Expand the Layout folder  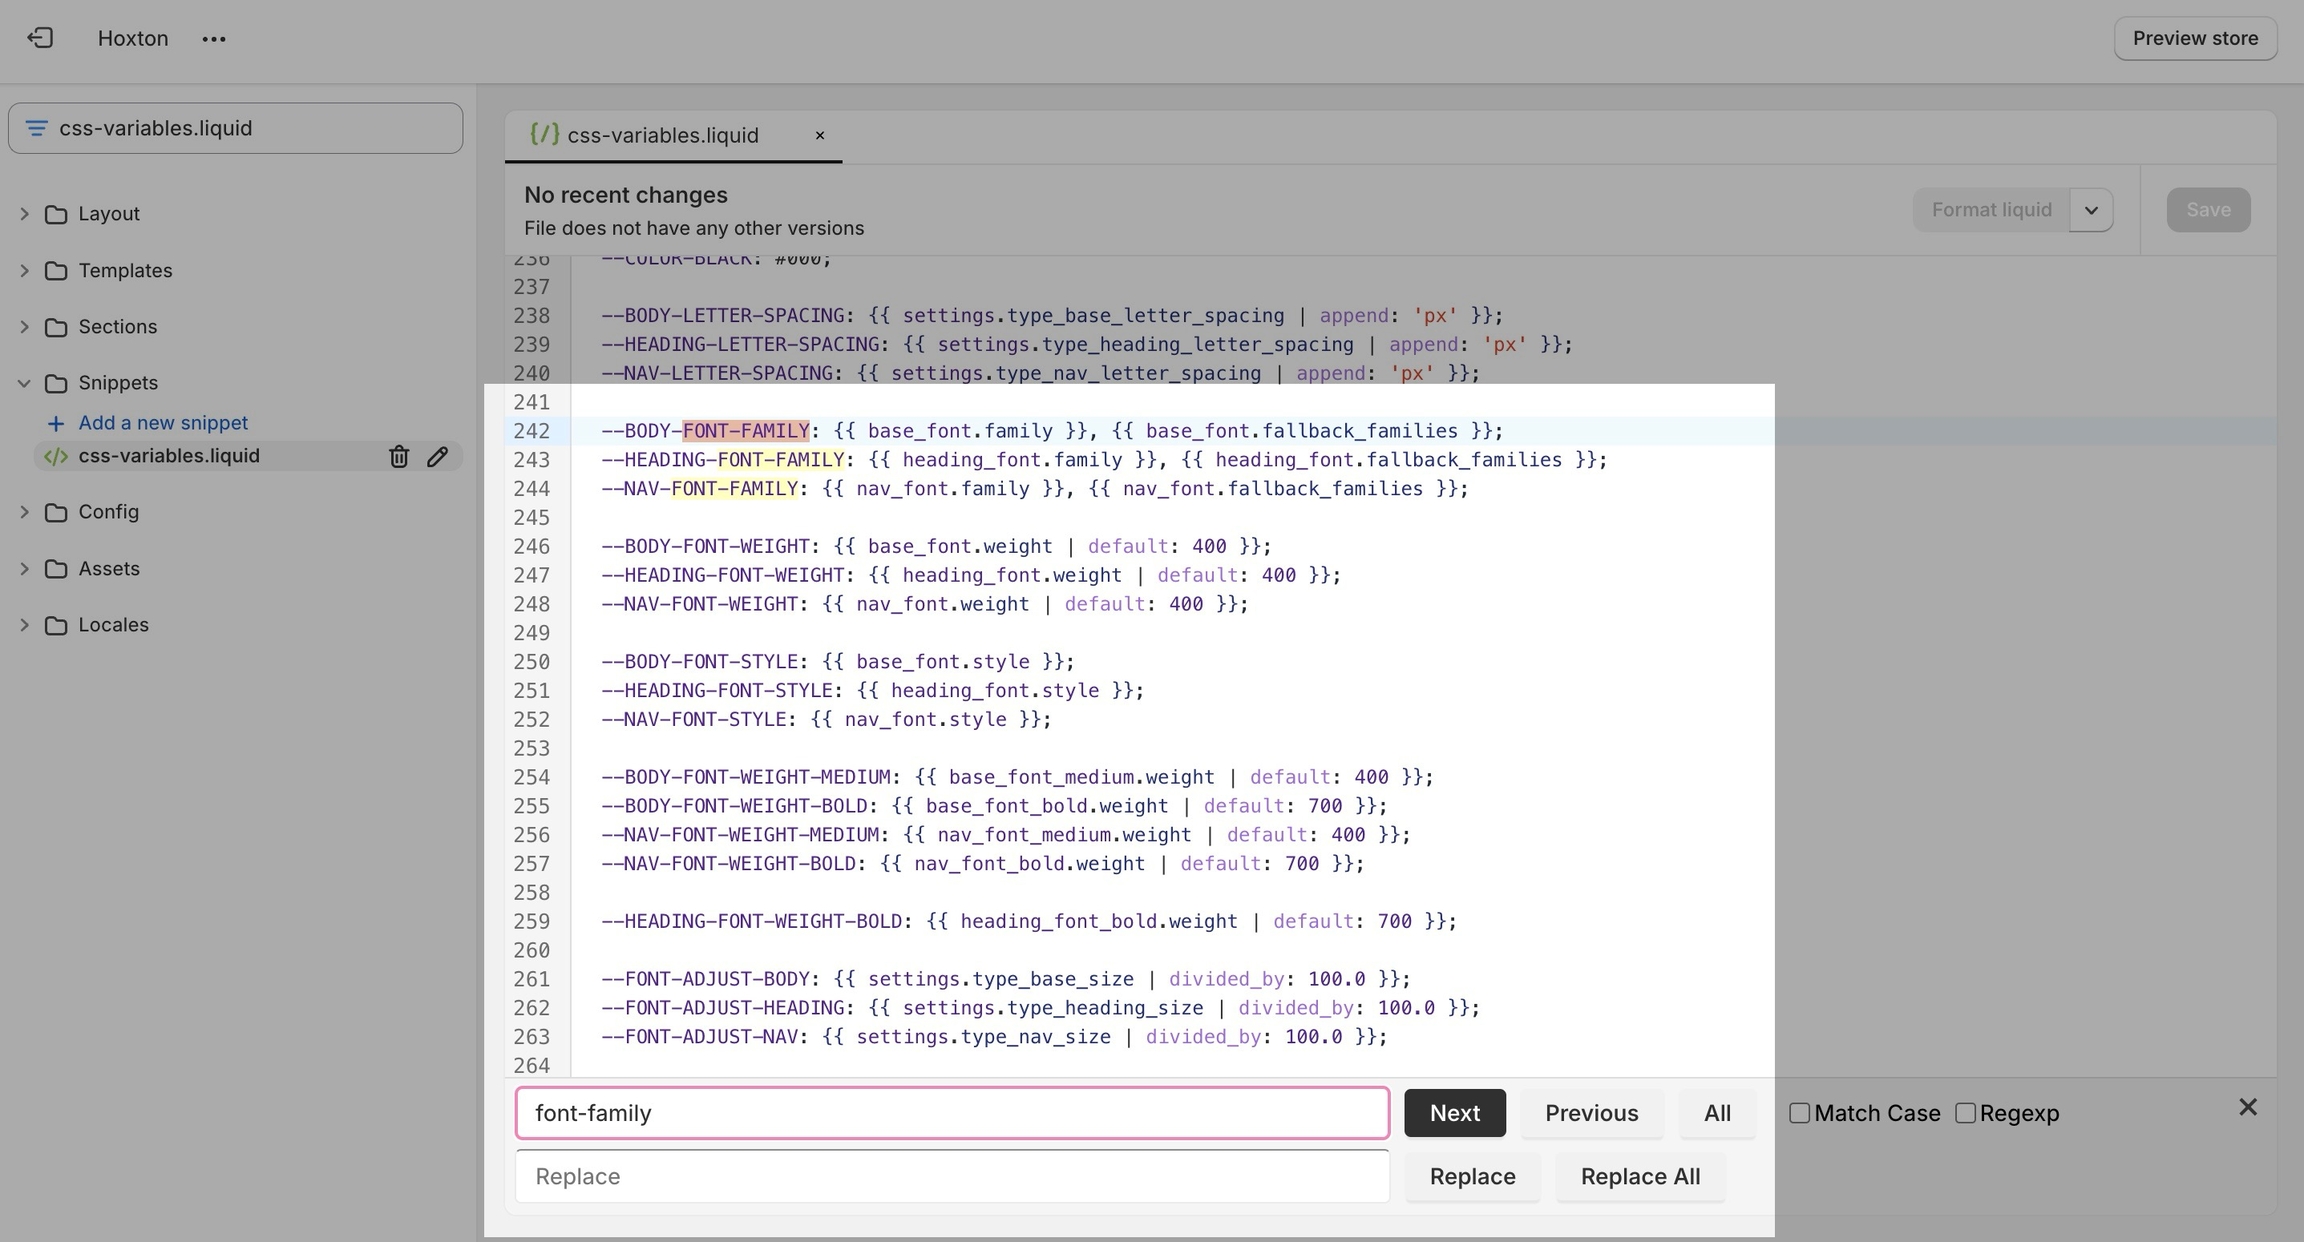(24, 214)
